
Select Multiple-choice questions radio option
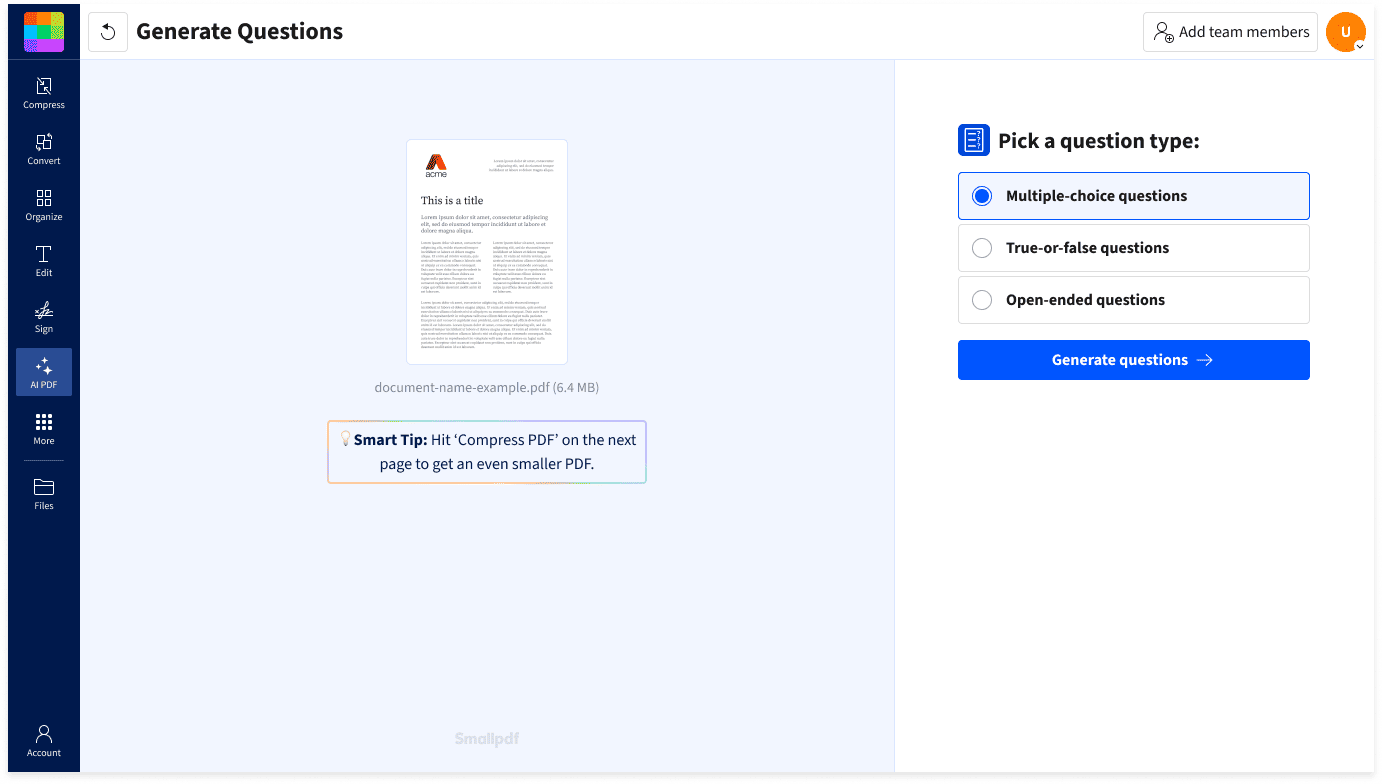point(1134,196)
